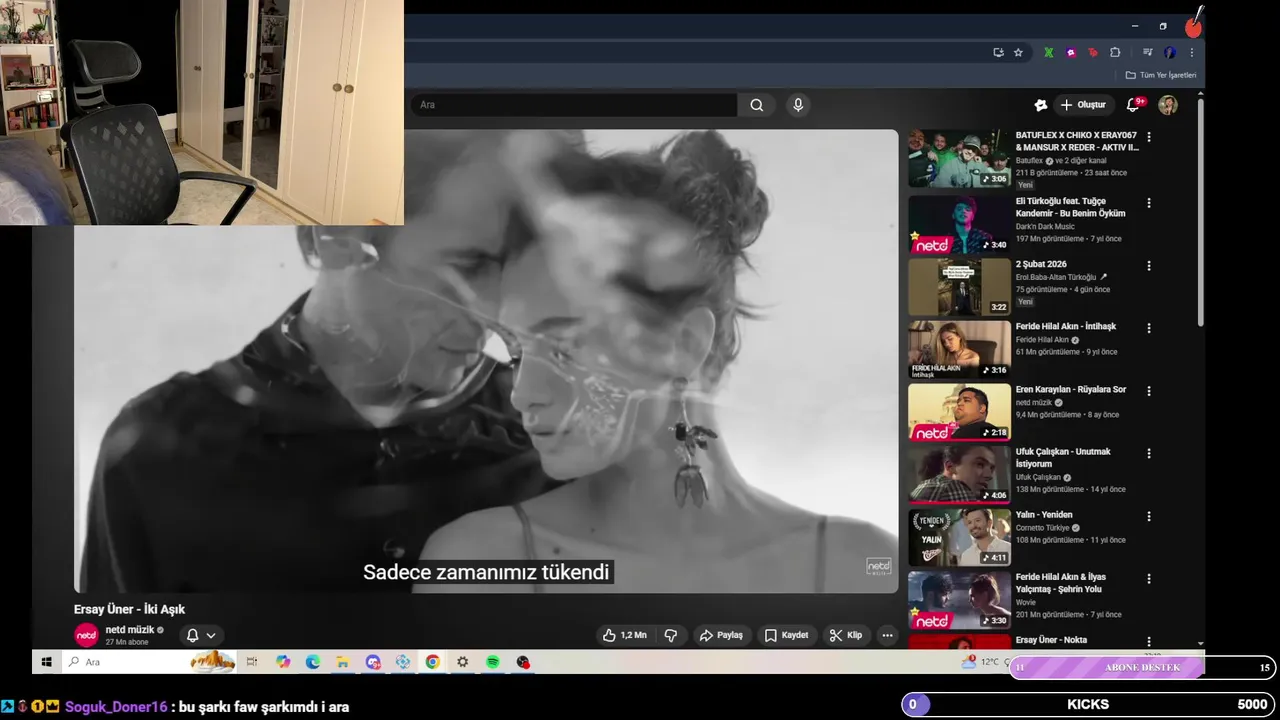The height and width of the screenshot is (720, 1280).
Task: Play Eli Türkoğlu Bu Benim Öyküm thumbnail
Action: (959, 225)
